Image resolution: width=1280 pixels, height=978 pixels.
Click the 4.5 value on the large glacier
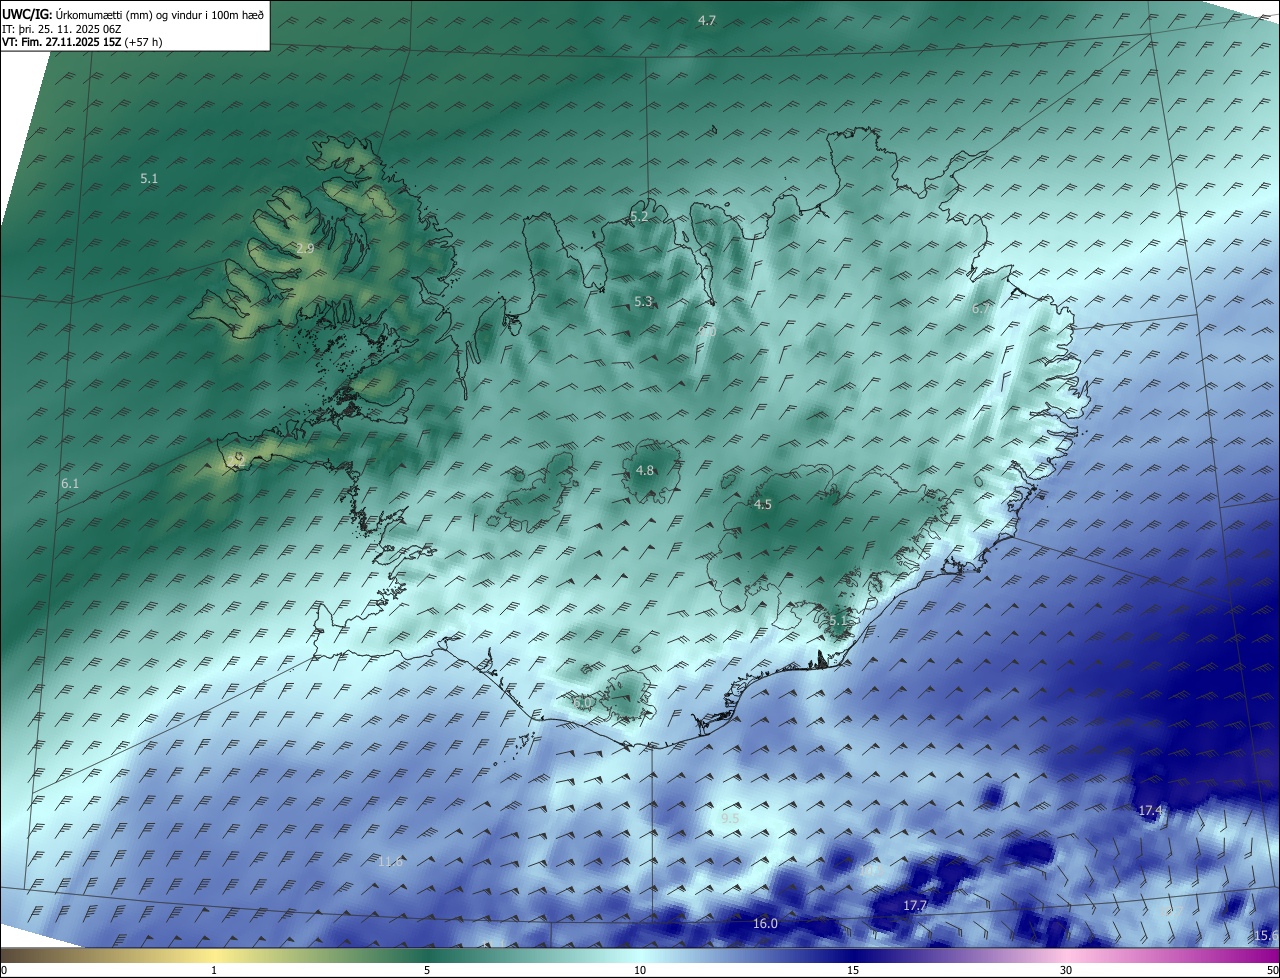[763, 504]
